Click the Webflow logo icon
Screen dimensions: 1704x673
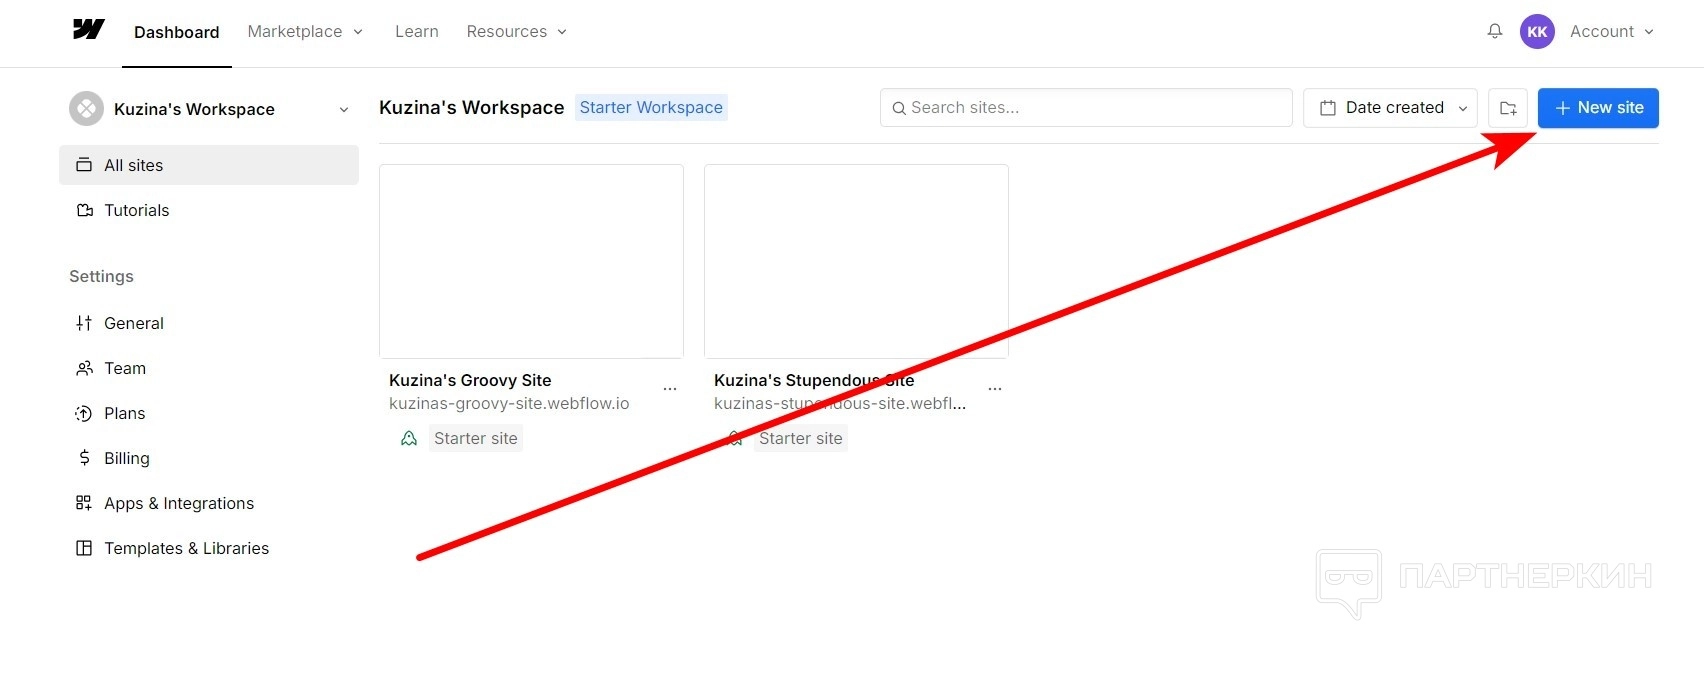tap(89, 30)
